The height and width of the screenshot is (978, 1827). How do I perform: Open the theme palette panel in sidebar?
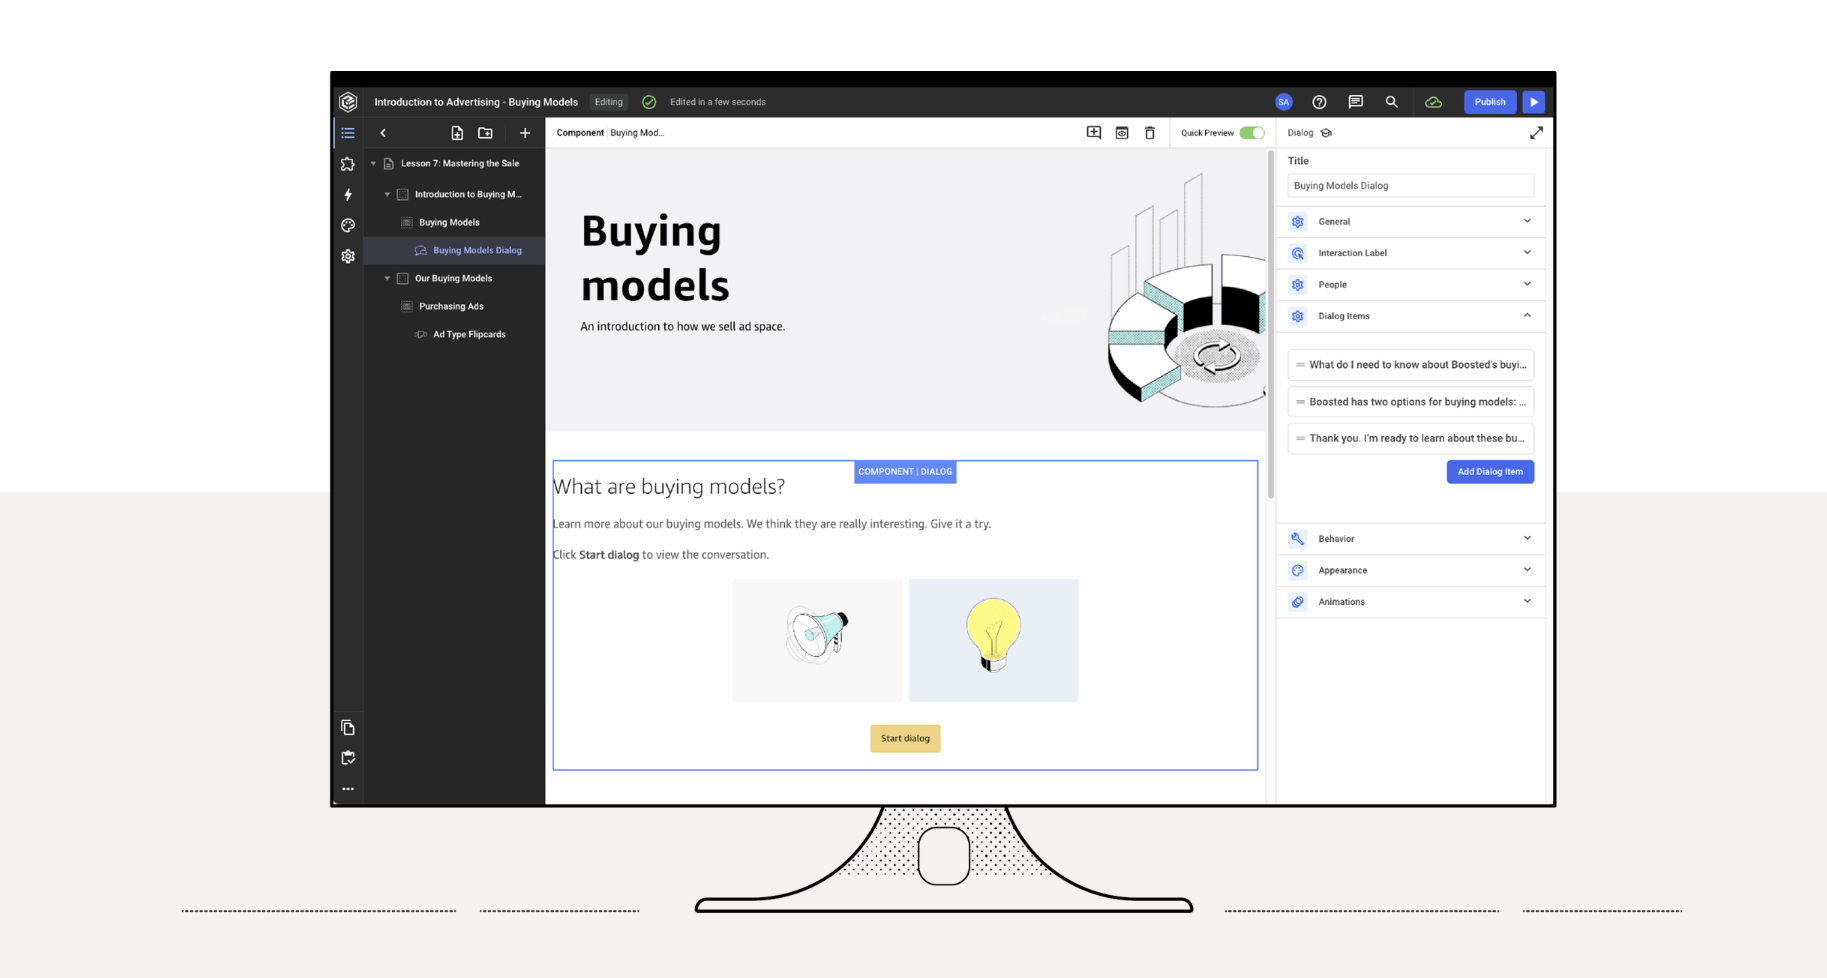pyautogui.click(x=348, y=225)
